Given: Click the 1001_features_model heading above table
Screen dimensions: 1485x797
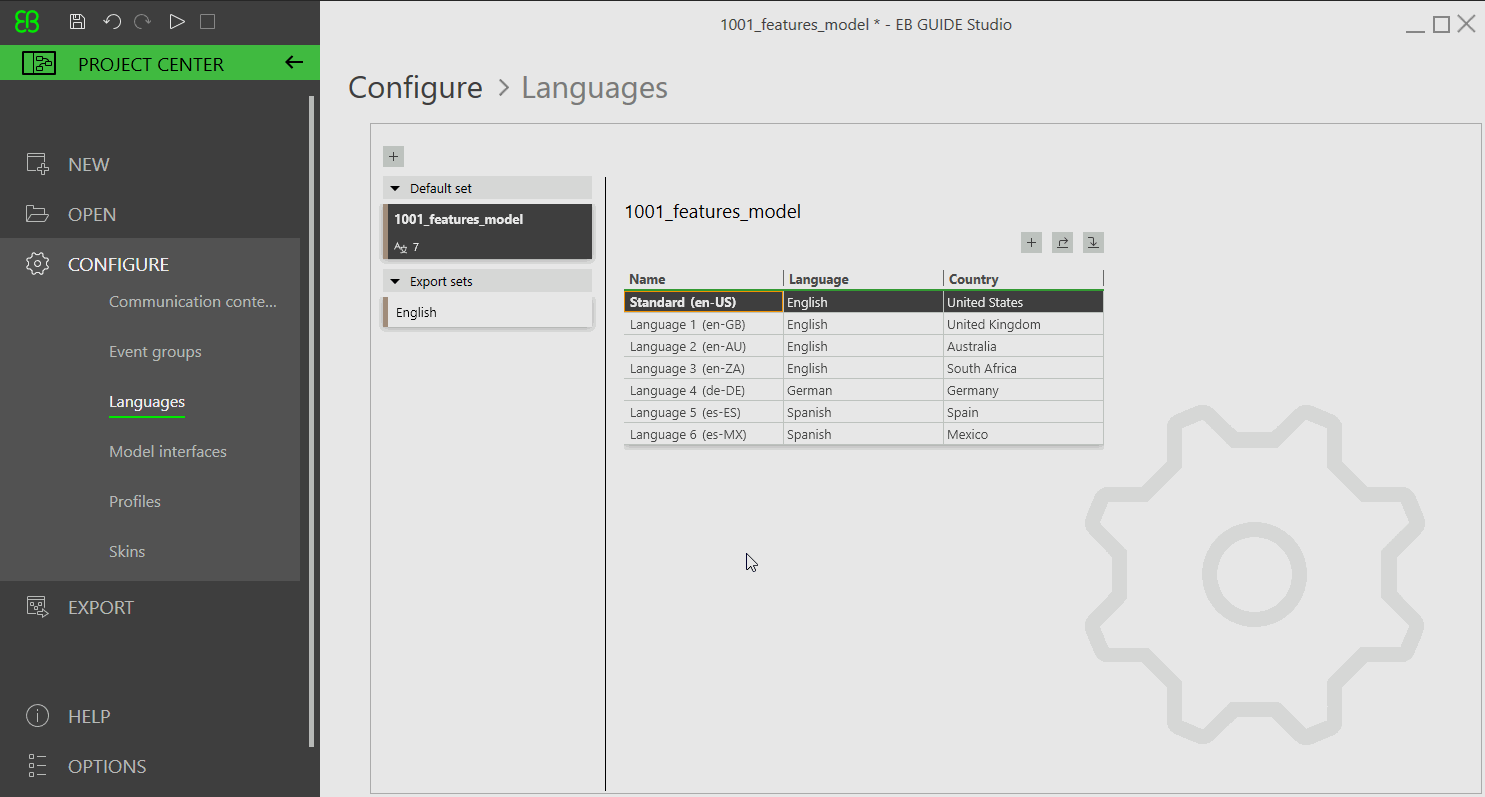Looking at the screenshot, I should (x=713, y=212).
